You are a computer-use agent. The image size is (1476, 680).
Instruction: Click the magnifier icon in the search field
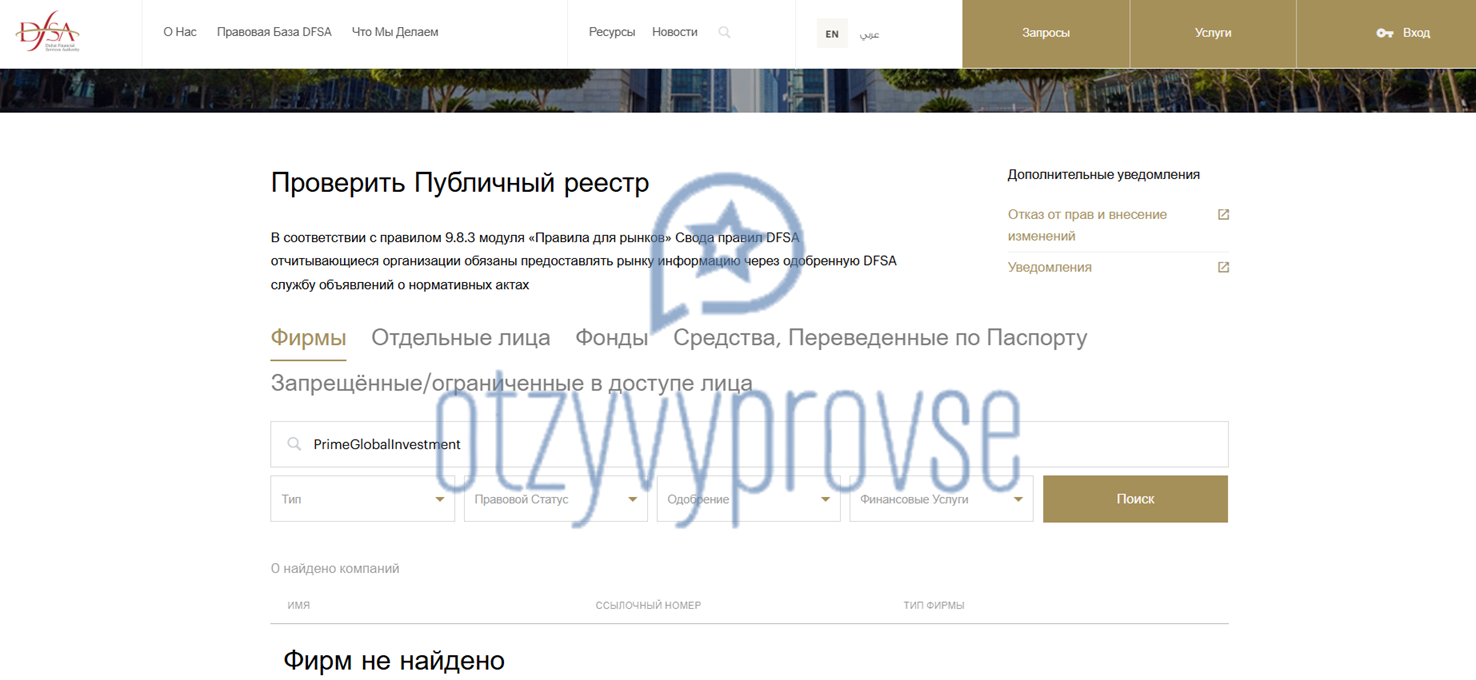(294, 444)
